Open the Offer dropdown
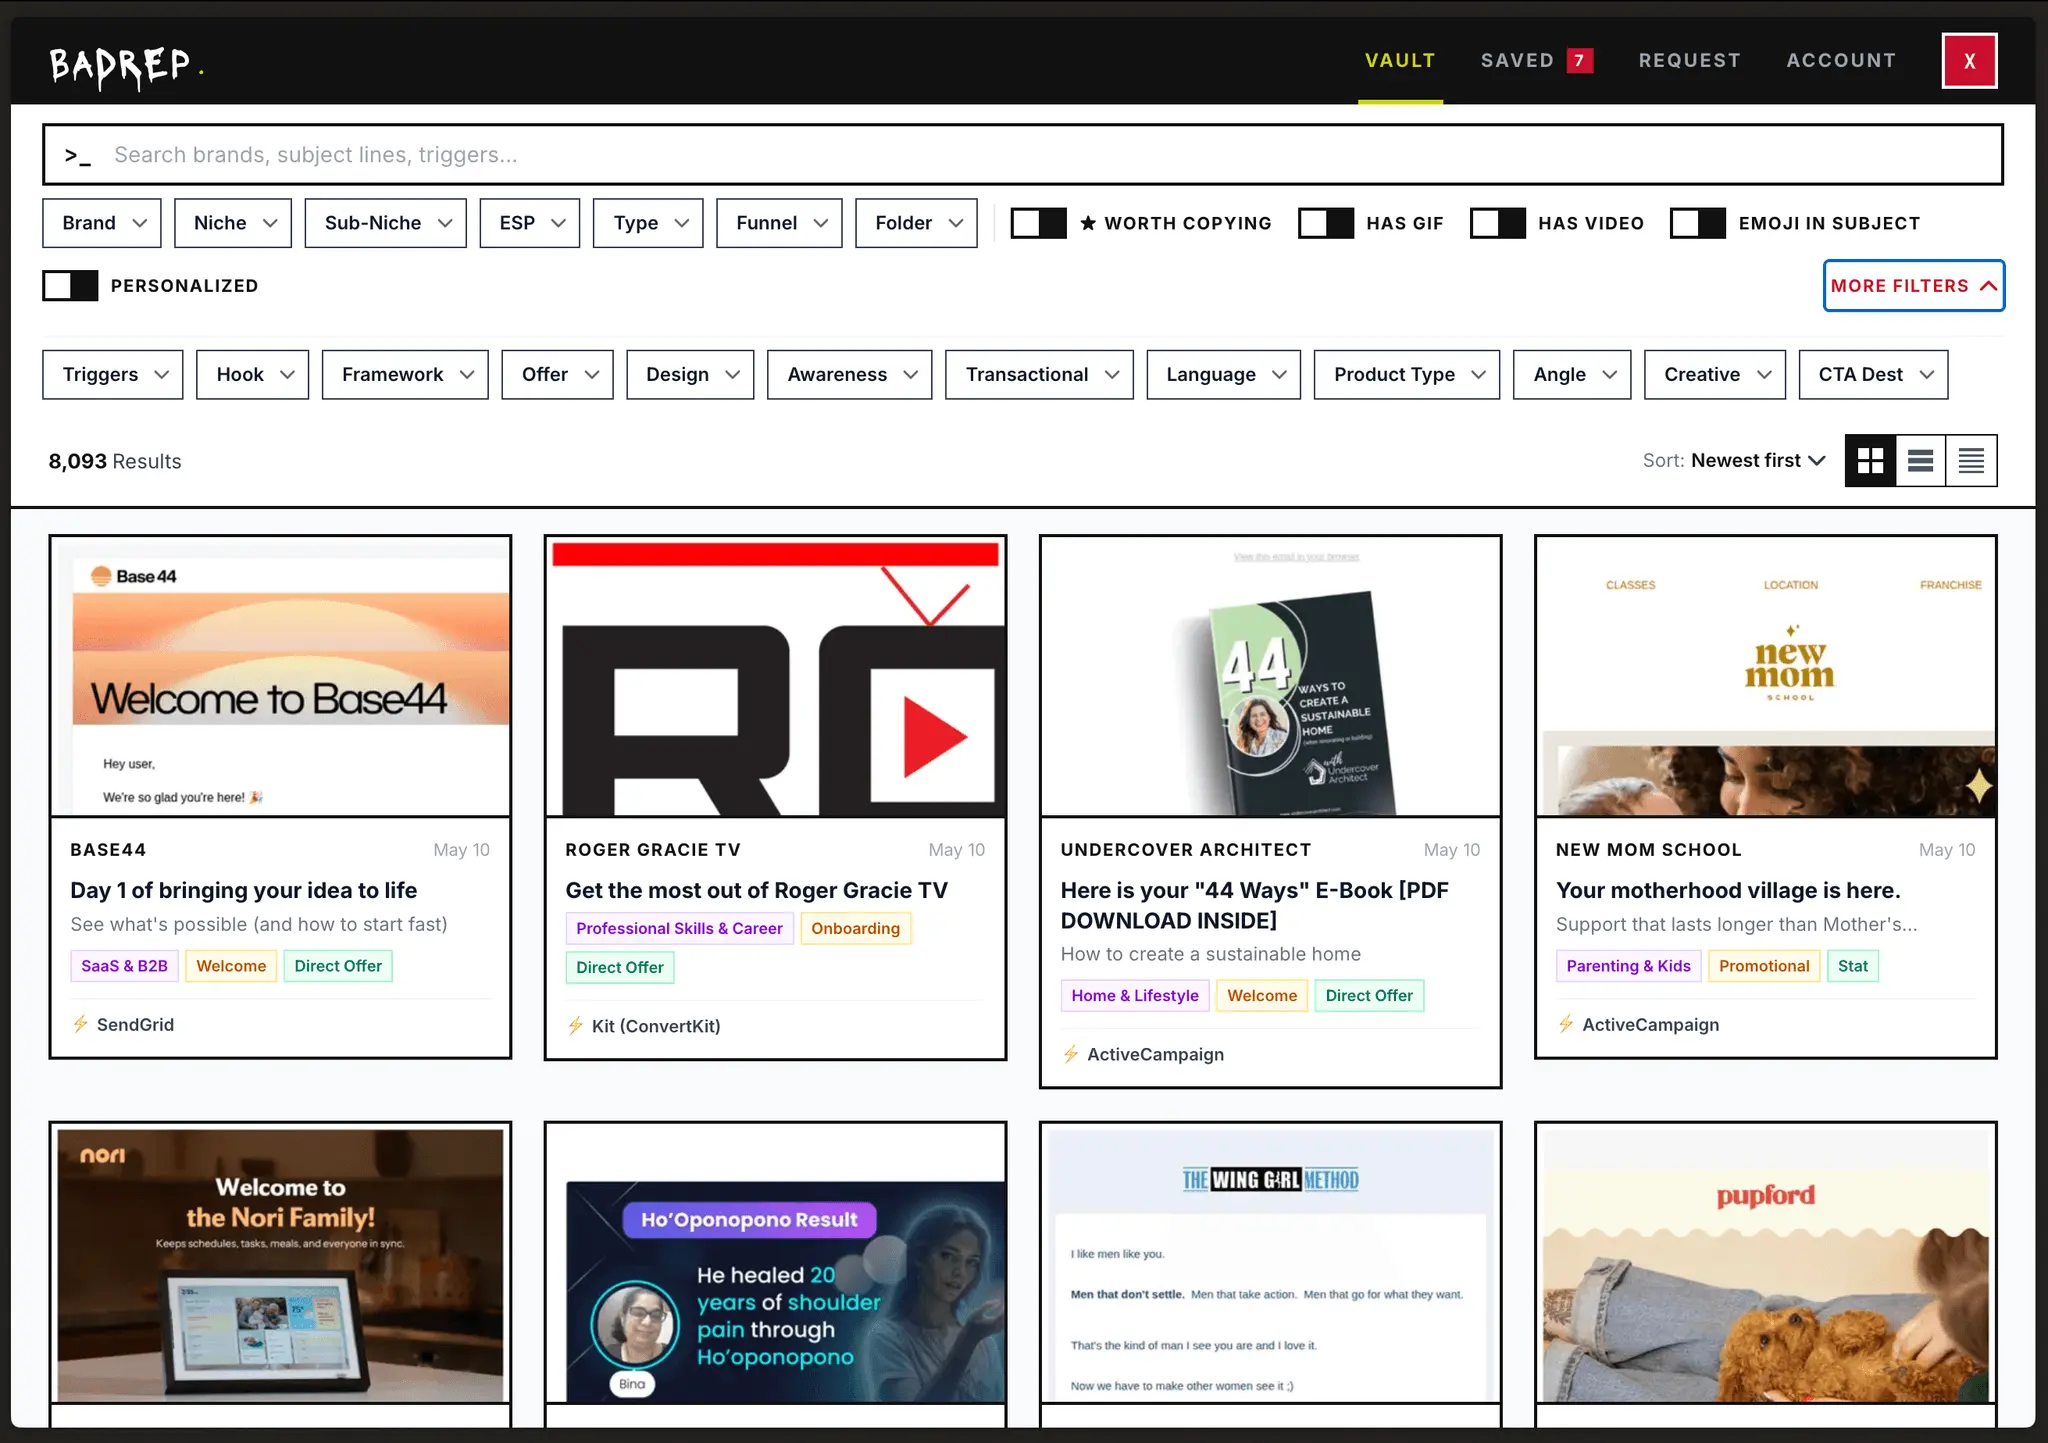The width and height of the screenshot is (2048, 1443). pos(557,374)
